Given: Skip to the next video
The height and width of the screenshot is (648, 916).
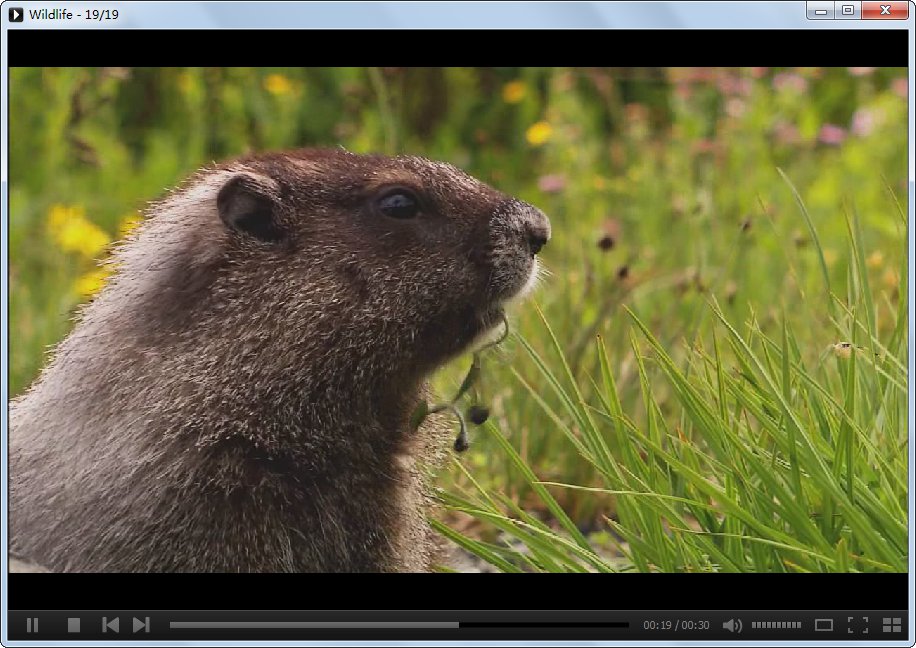Looking at the screenshot, I should (141, 625).
